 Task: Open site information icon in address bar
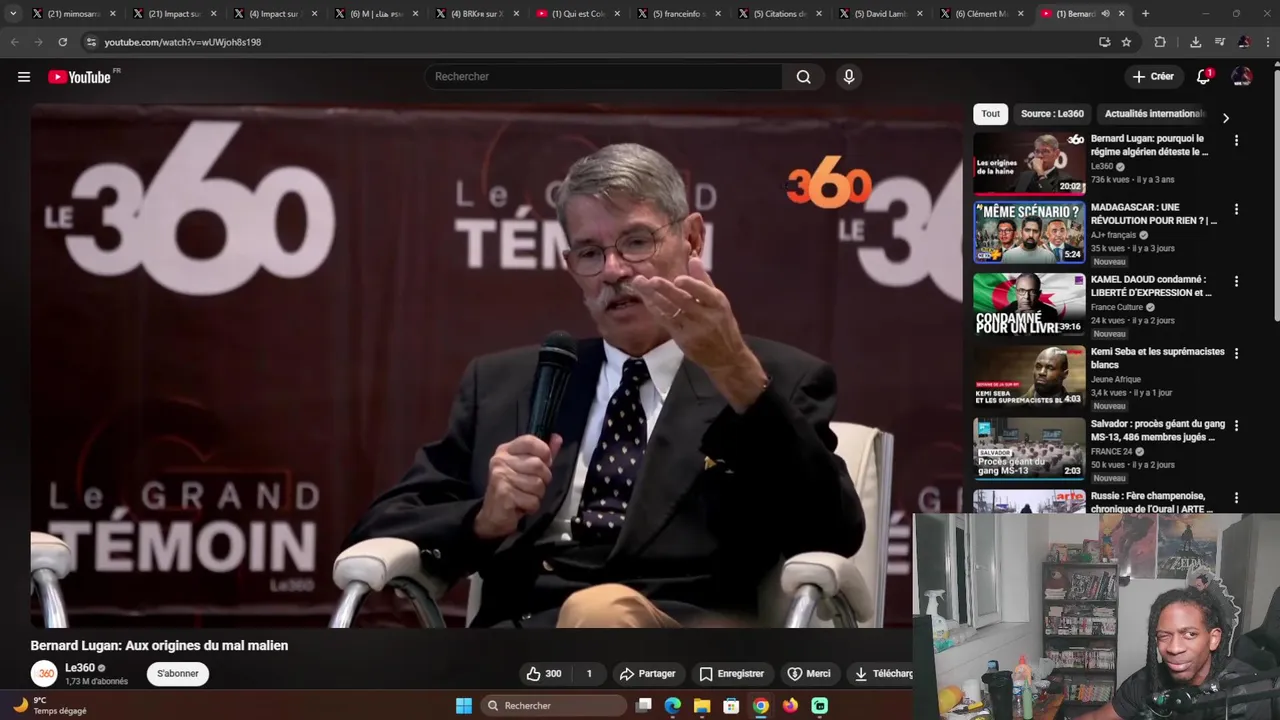pos(91,42)
